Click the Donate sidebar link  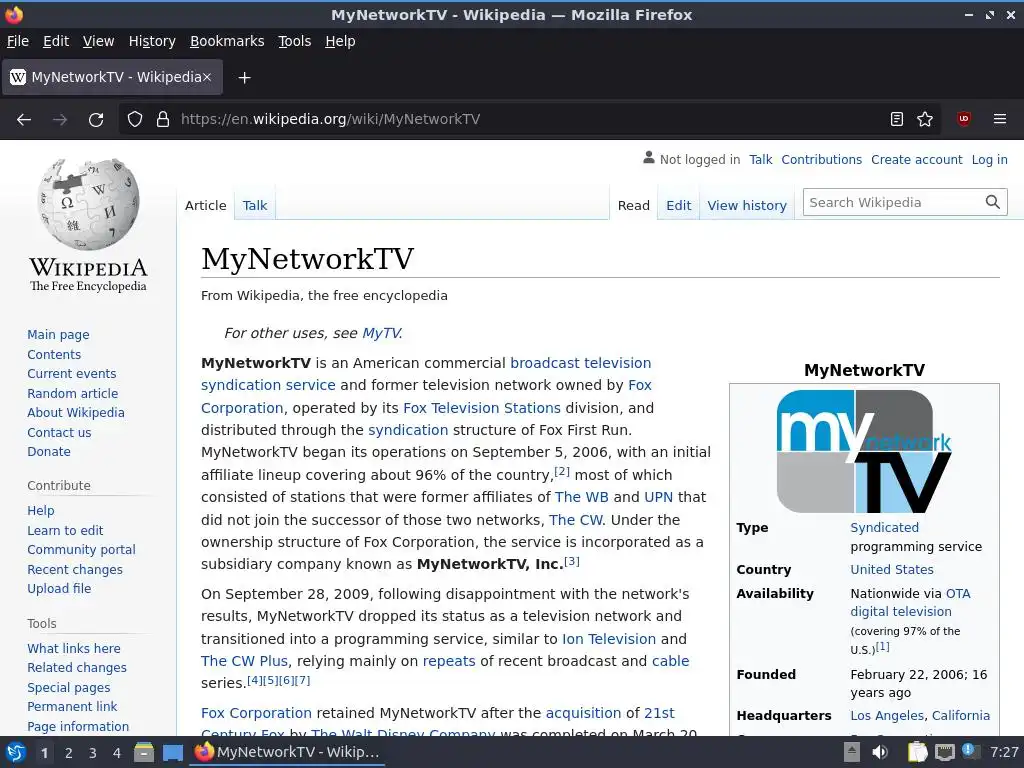(x=49, y=451)
